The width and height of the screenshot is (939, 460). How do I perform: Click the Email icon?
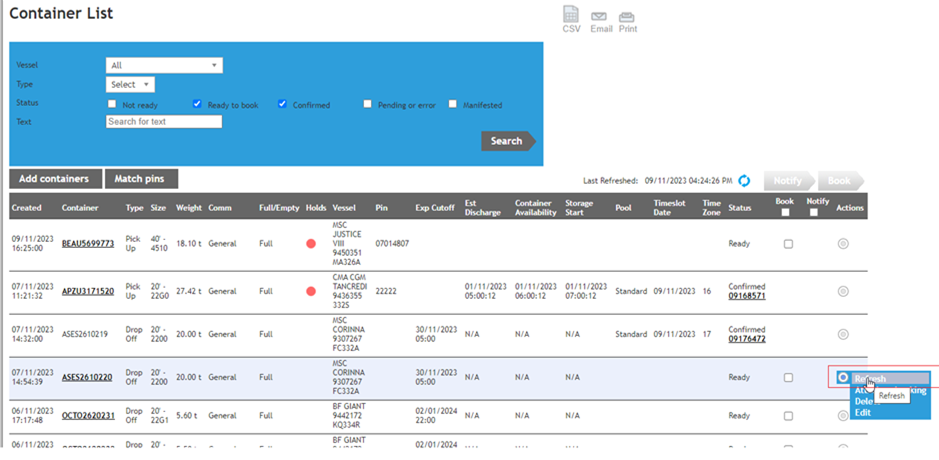(x=600, y=17)
